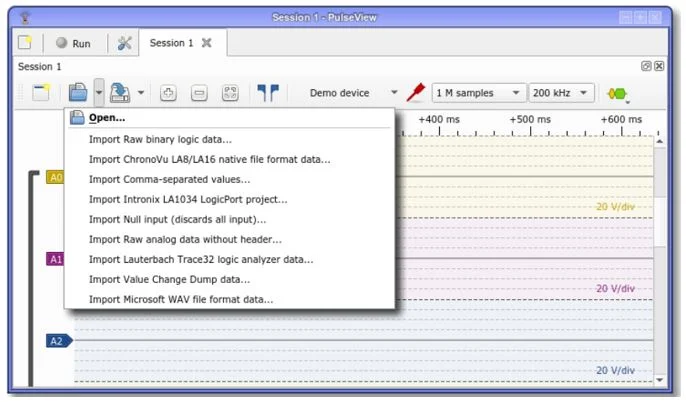
Task: Select Import Comma-separated values menu entry
Action: 169,179
